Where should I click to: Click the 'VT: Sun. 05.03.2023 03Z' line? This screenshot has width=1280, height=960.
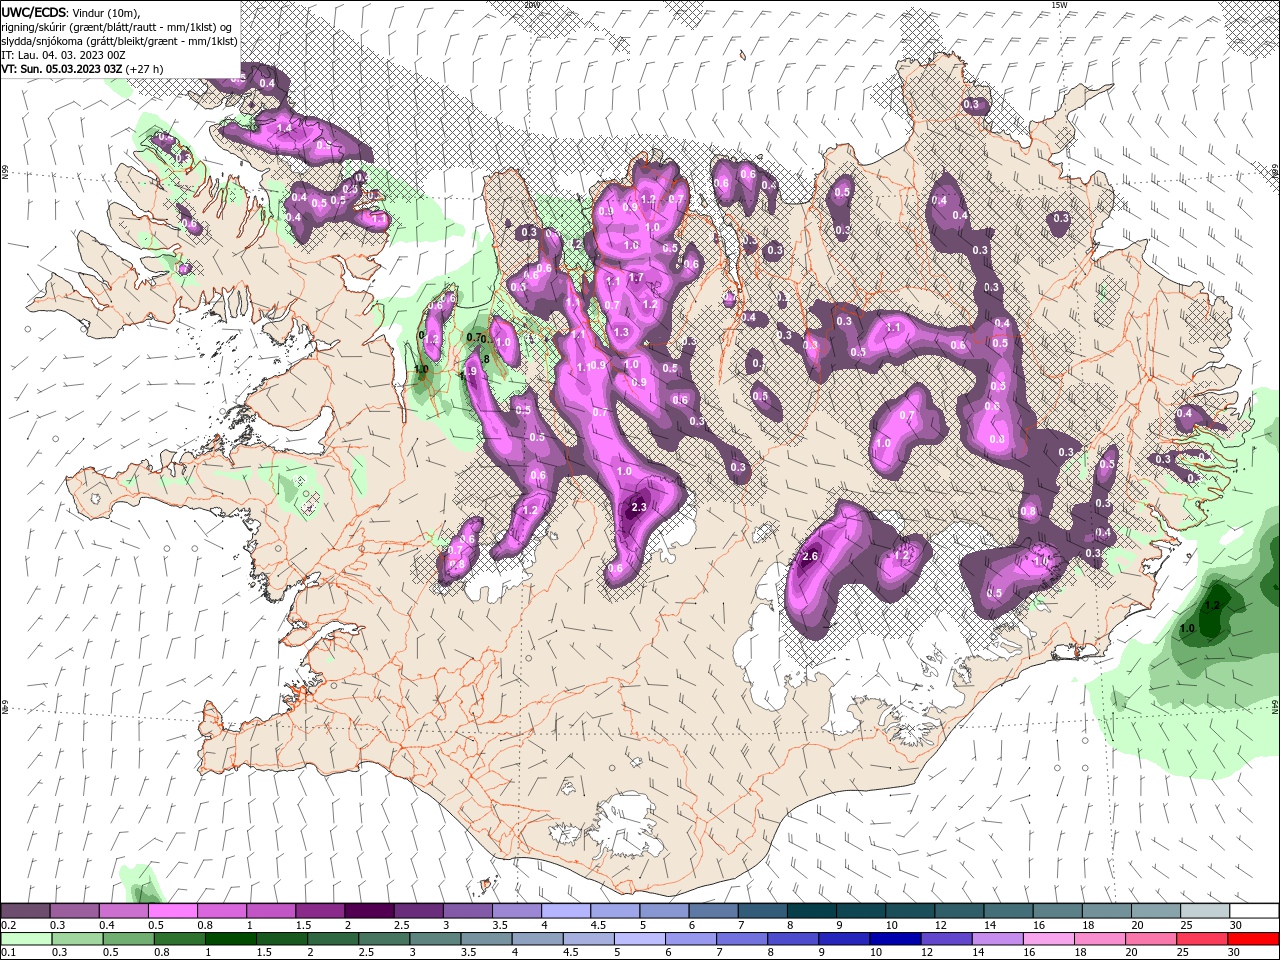[62, 69]
